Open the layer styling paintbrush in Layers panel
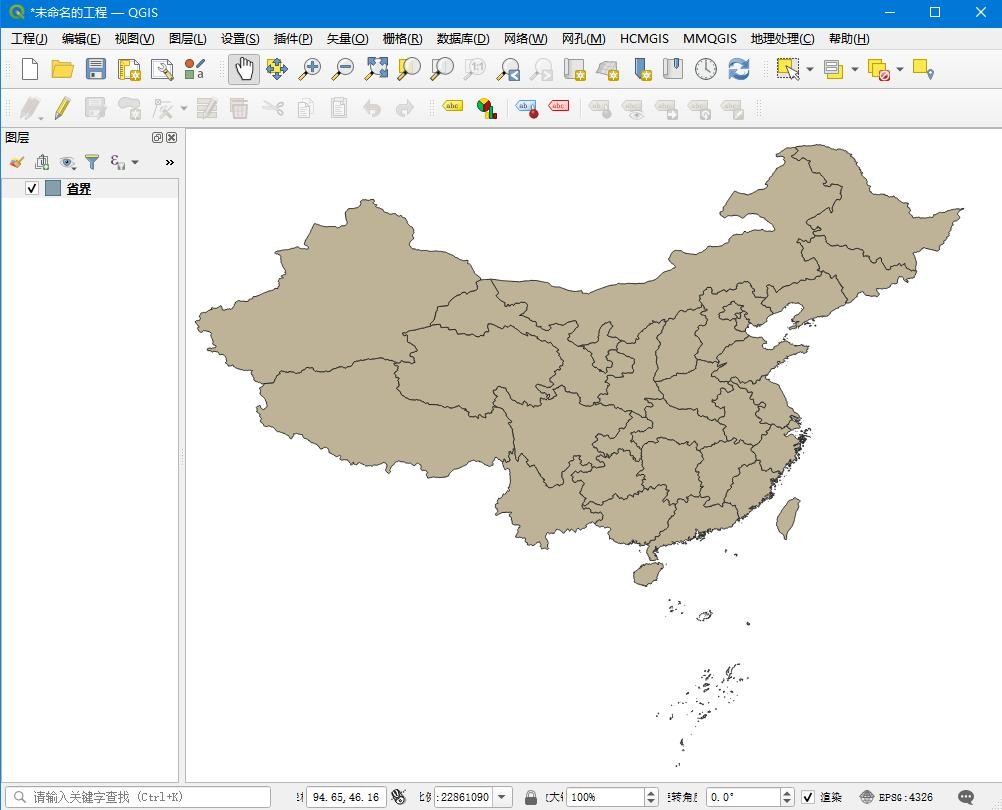1002x810 pixels. (x=16, y=162)
